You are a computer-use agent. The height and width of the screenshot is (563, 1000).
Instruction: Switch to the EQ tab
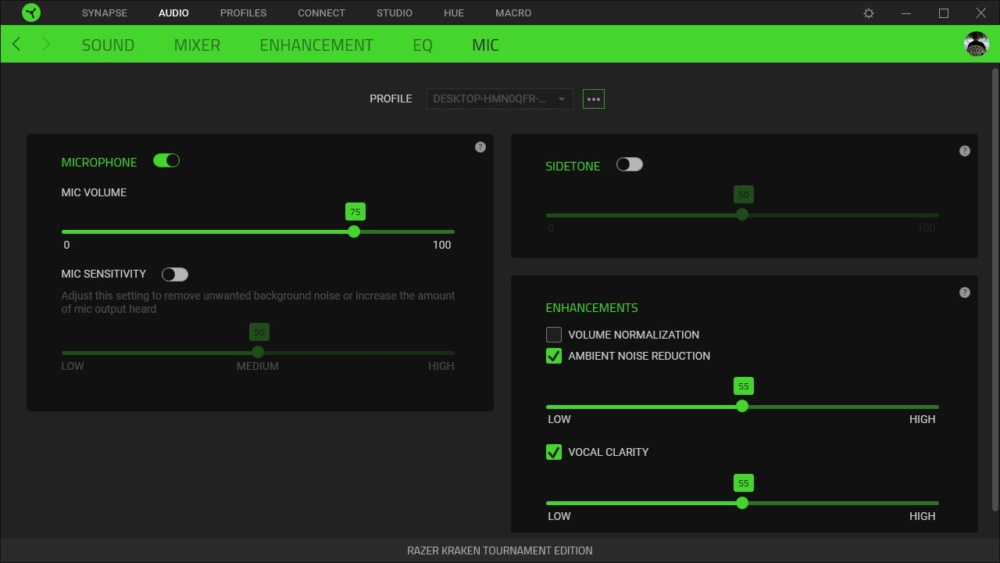pyautogui.click(x=422, y=45)
